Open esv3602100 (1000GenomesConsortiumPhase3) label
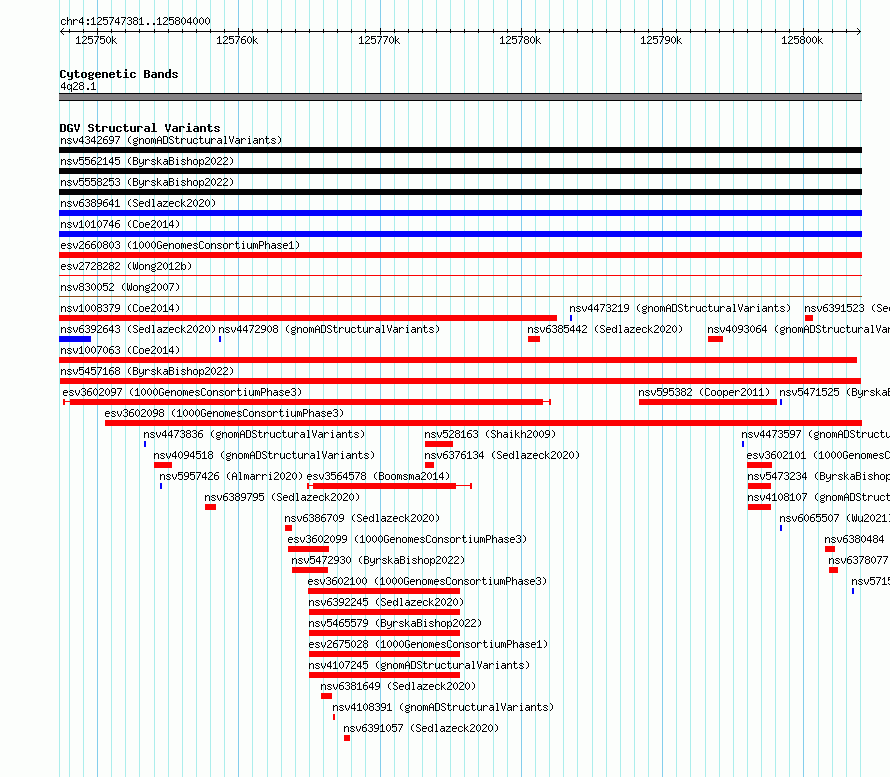This screenshot has width=890, height=777. coord(427,581)
